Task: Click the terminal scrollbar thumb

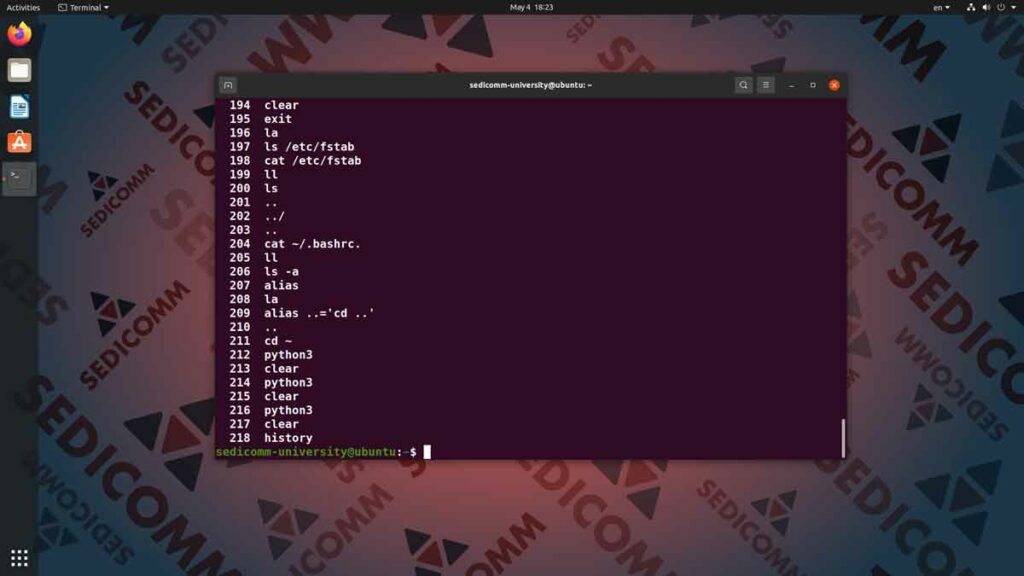Action: pos(843,438)
